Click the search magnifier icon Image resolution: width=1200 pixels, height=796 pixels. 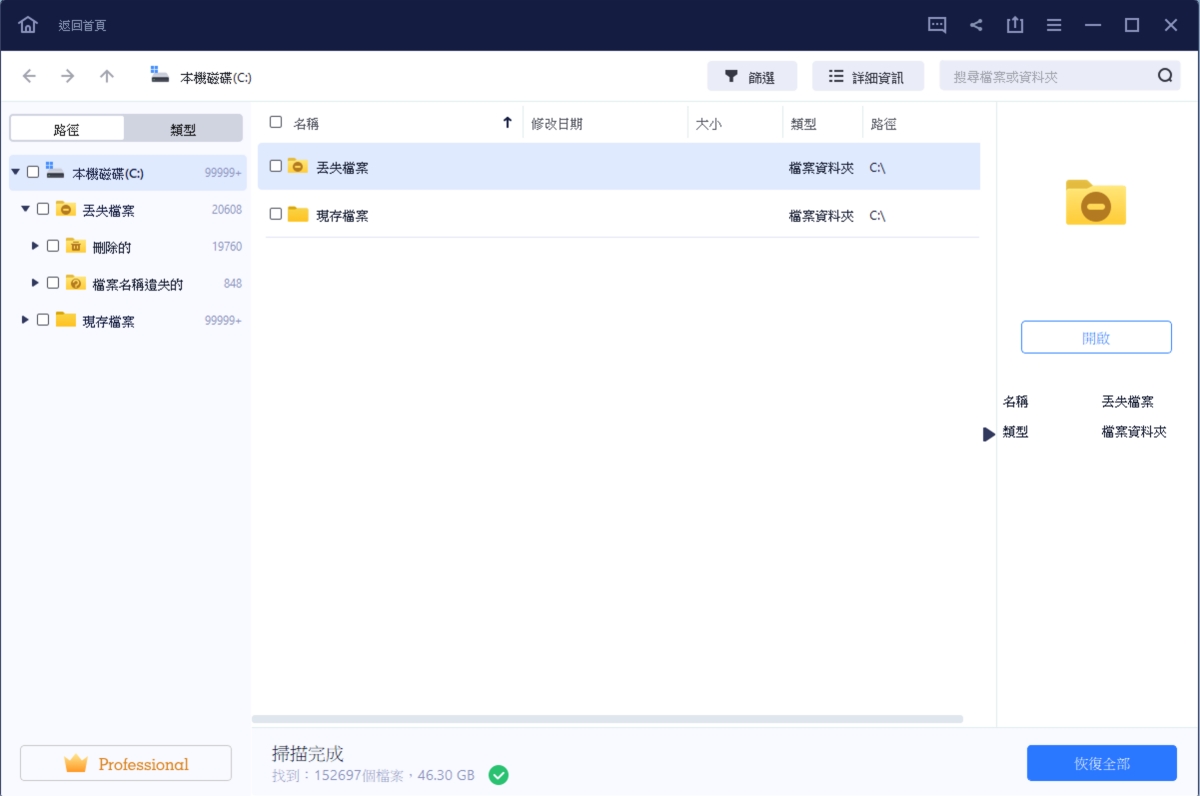pyautogui.click(x=1165, y=76)
